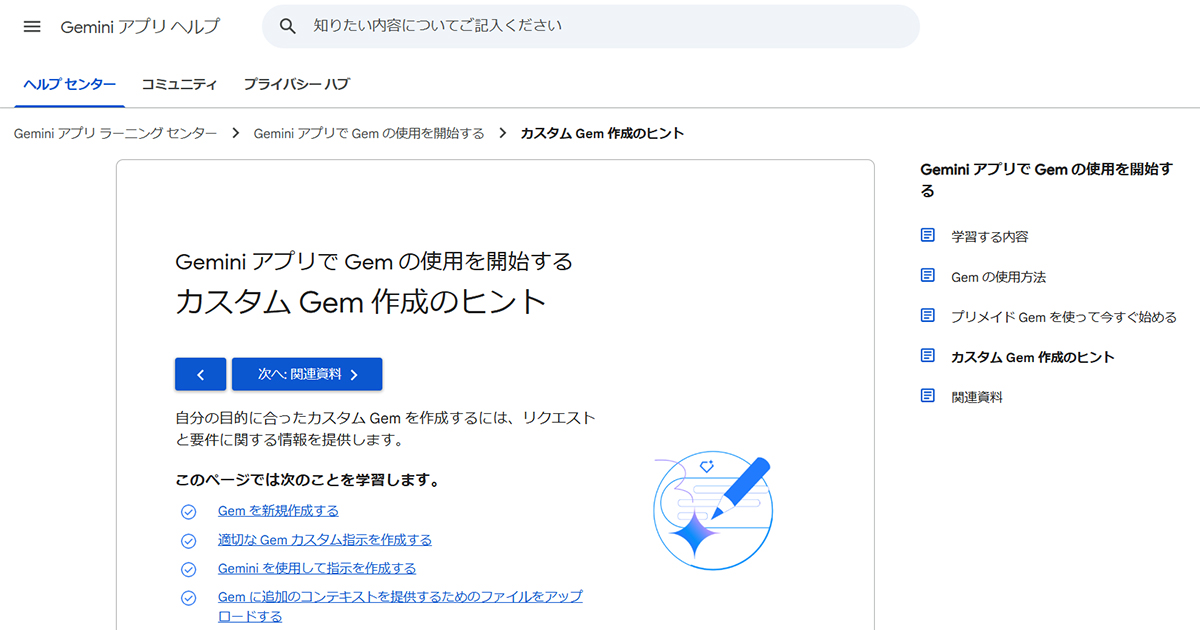Switch to the コミュニティ tab
The height and width of the screenshot is (630, 1200).
[179, 85]
